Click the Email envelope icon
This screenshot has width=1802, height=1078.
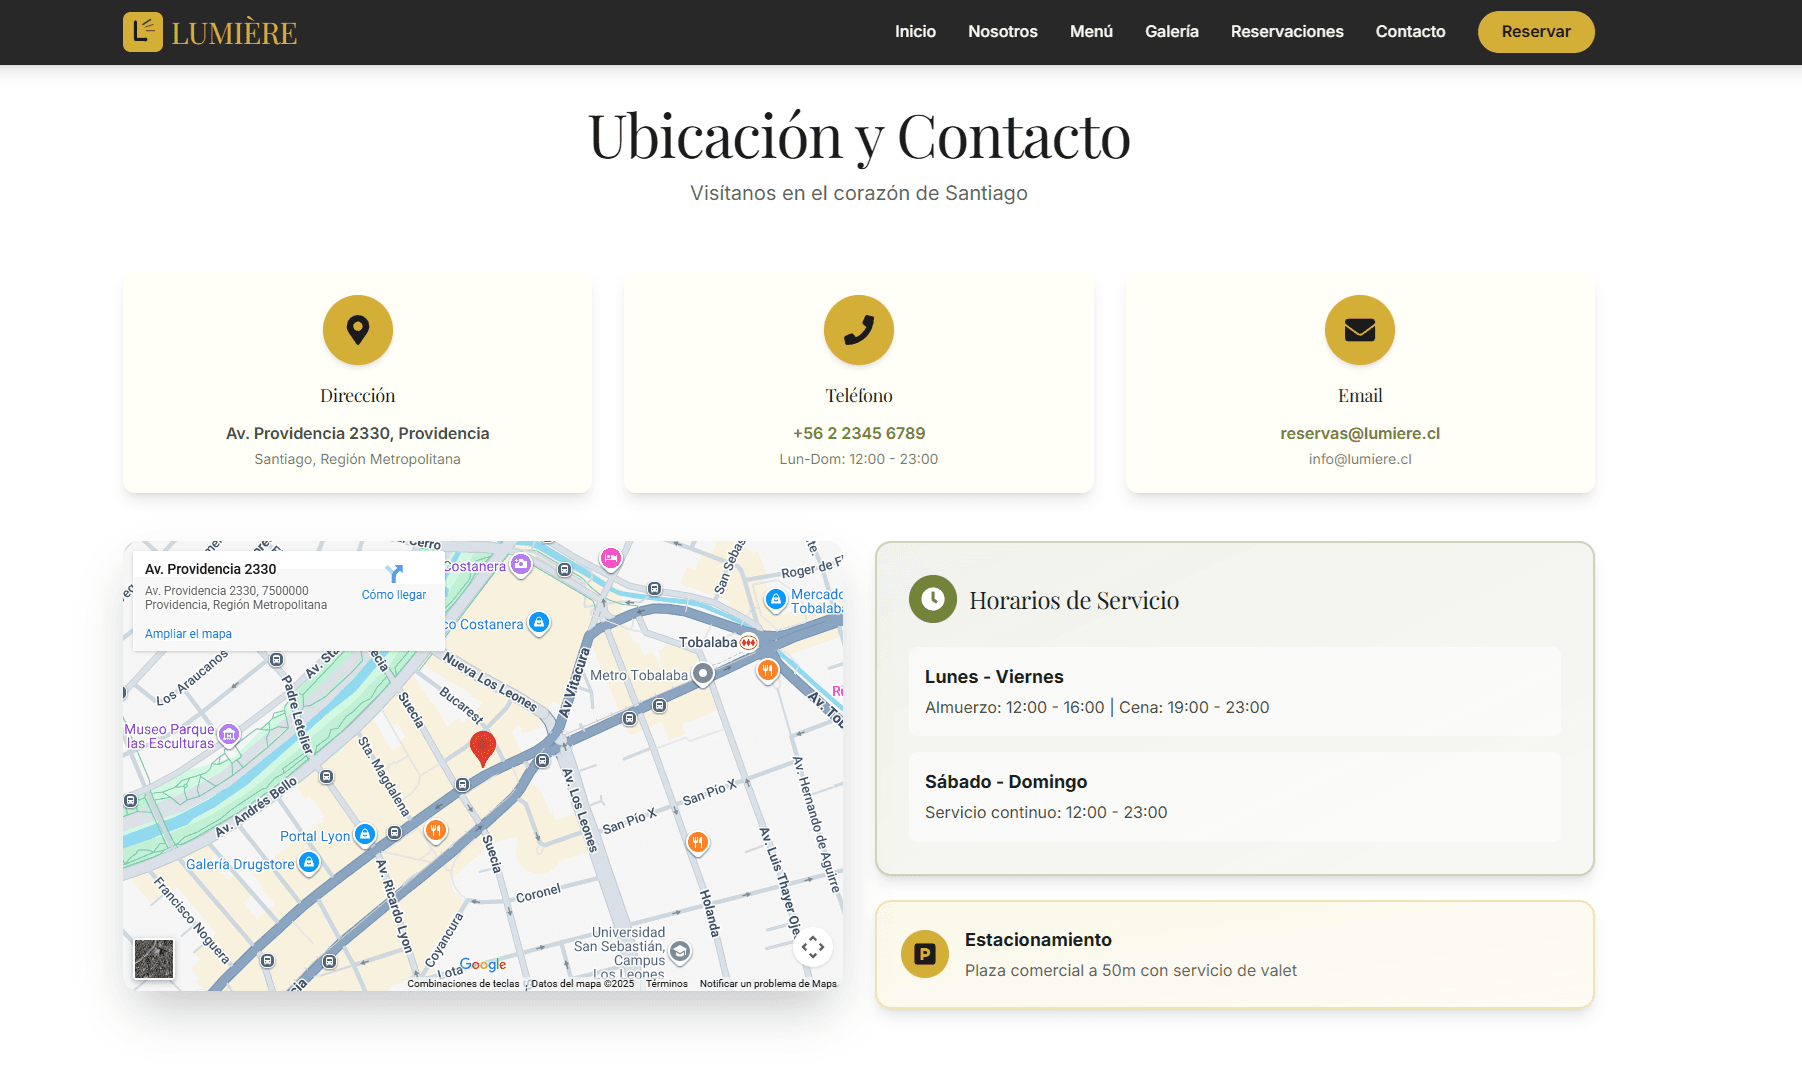[1360, 330]
